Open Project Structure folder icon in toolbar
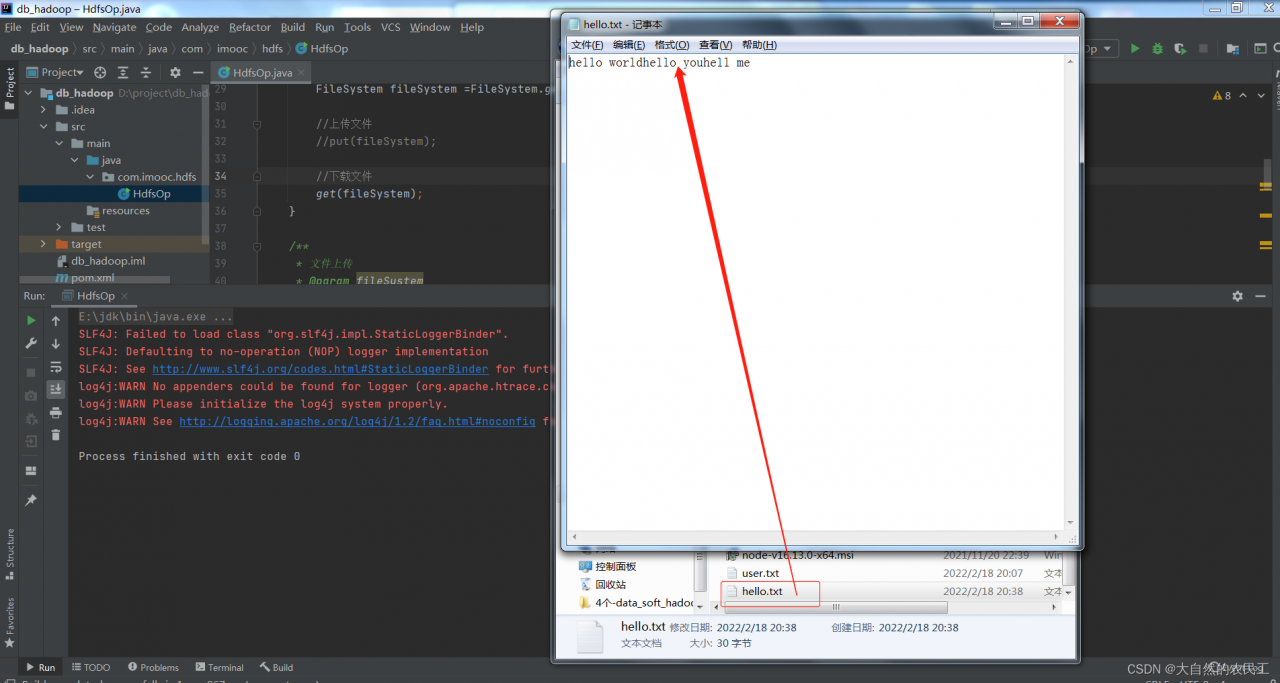Screen dimensions: 1280x683 pyautogui.click(x=1233, y=48)
